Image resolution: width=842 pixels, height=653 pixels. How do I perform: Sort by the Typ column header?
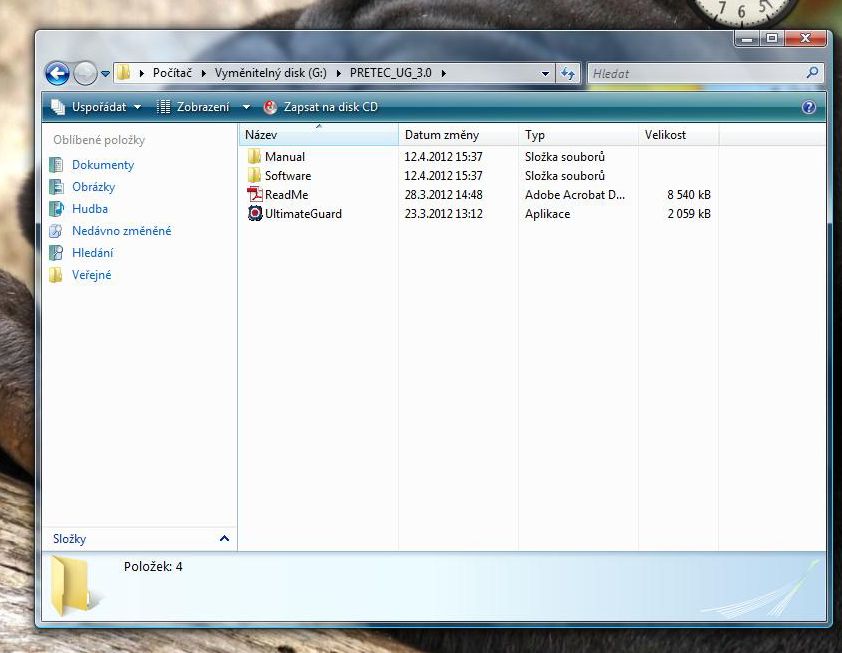coord(578,135)
